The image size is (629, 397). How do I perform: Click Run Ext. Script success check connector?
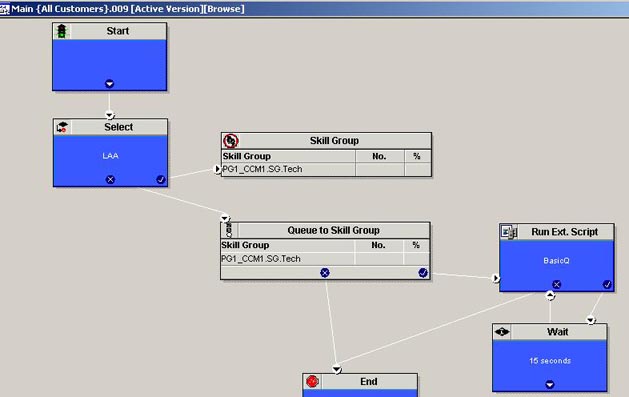607,284
